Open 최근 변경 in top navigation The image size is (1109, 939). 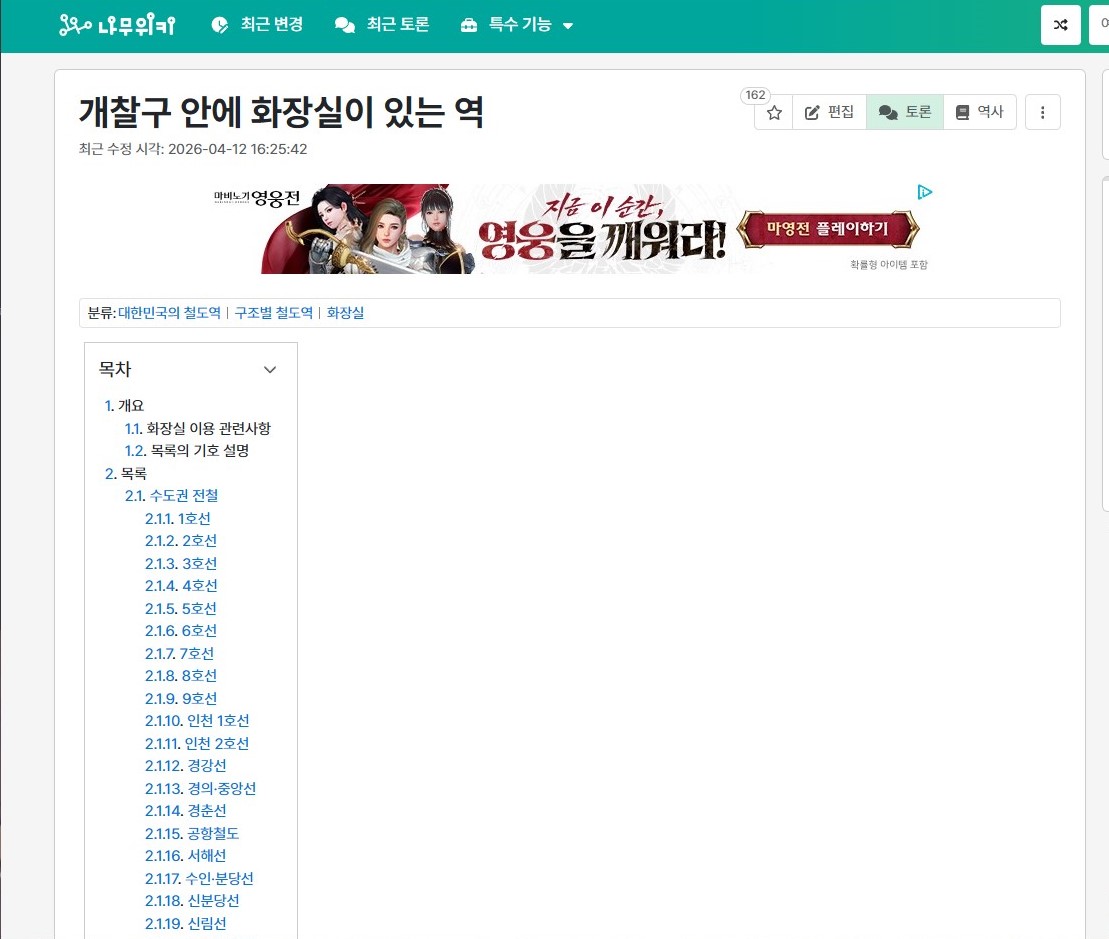(x=257, y=25)
